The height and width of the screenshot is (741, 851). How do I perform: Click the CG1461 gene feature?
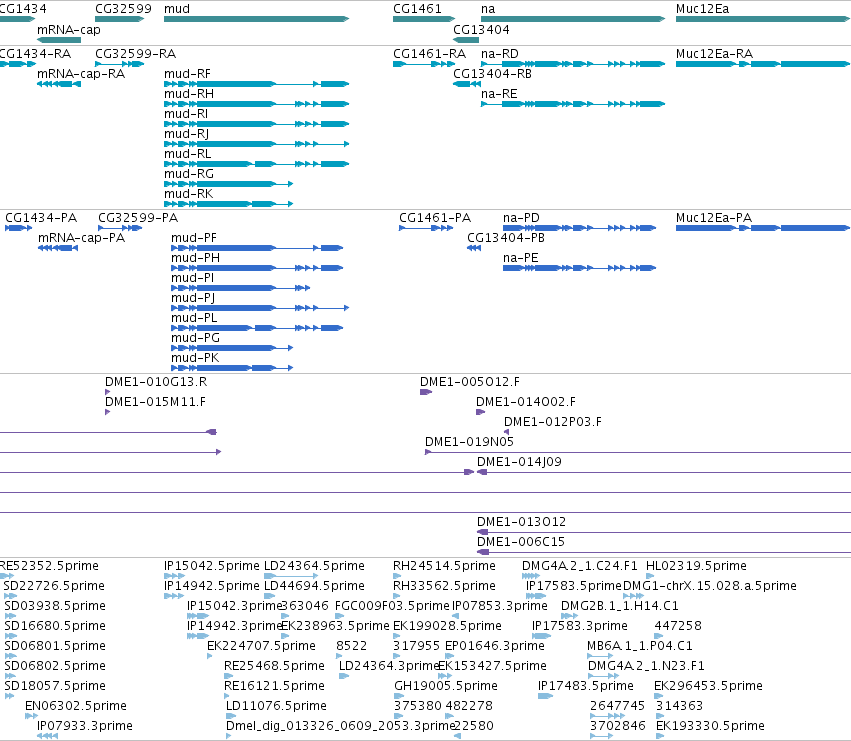[x=424, y=19]
